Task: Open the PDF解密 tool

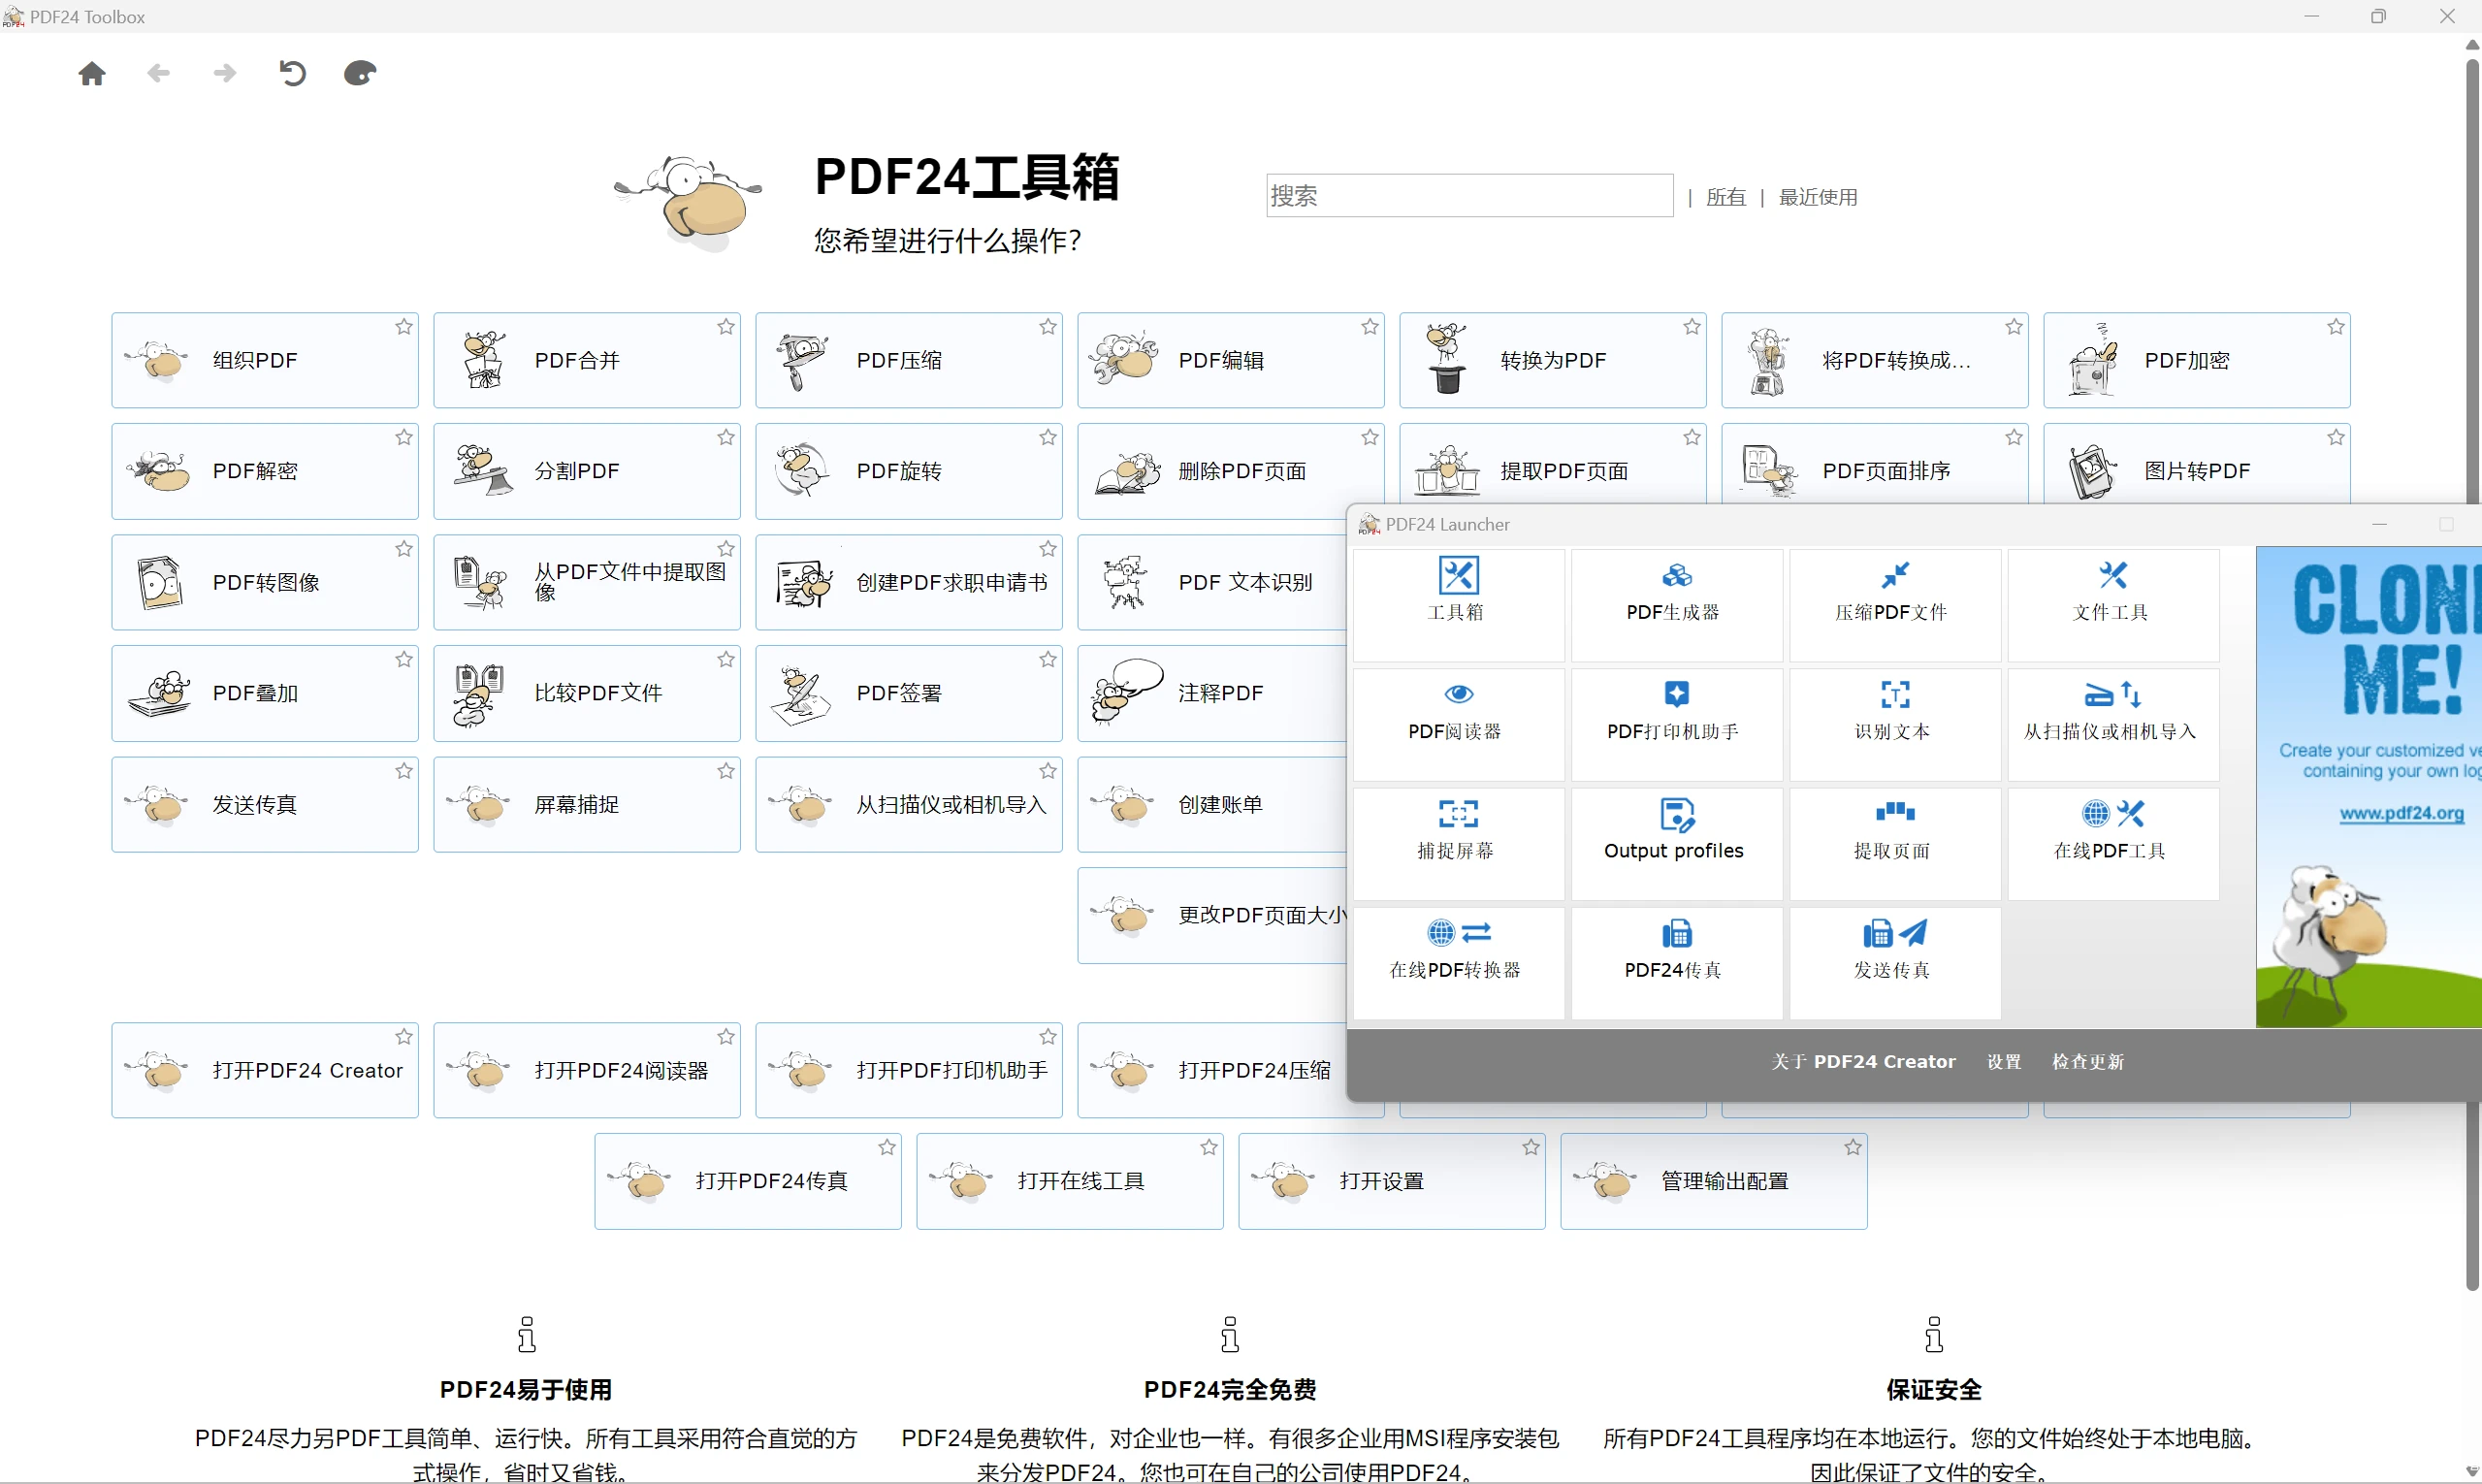Action: [265, 471]
